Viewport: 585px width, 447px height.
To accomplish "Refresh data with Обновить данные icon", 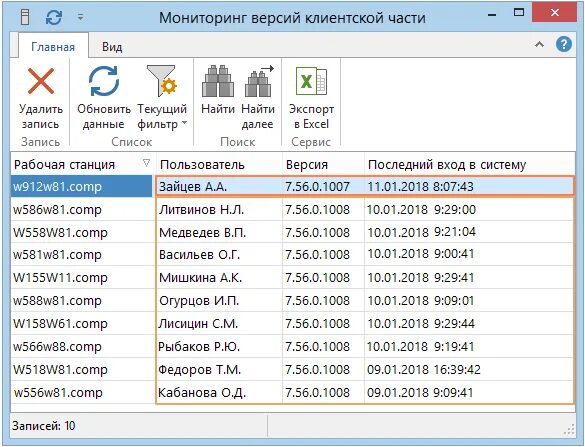I will [103, 81].
